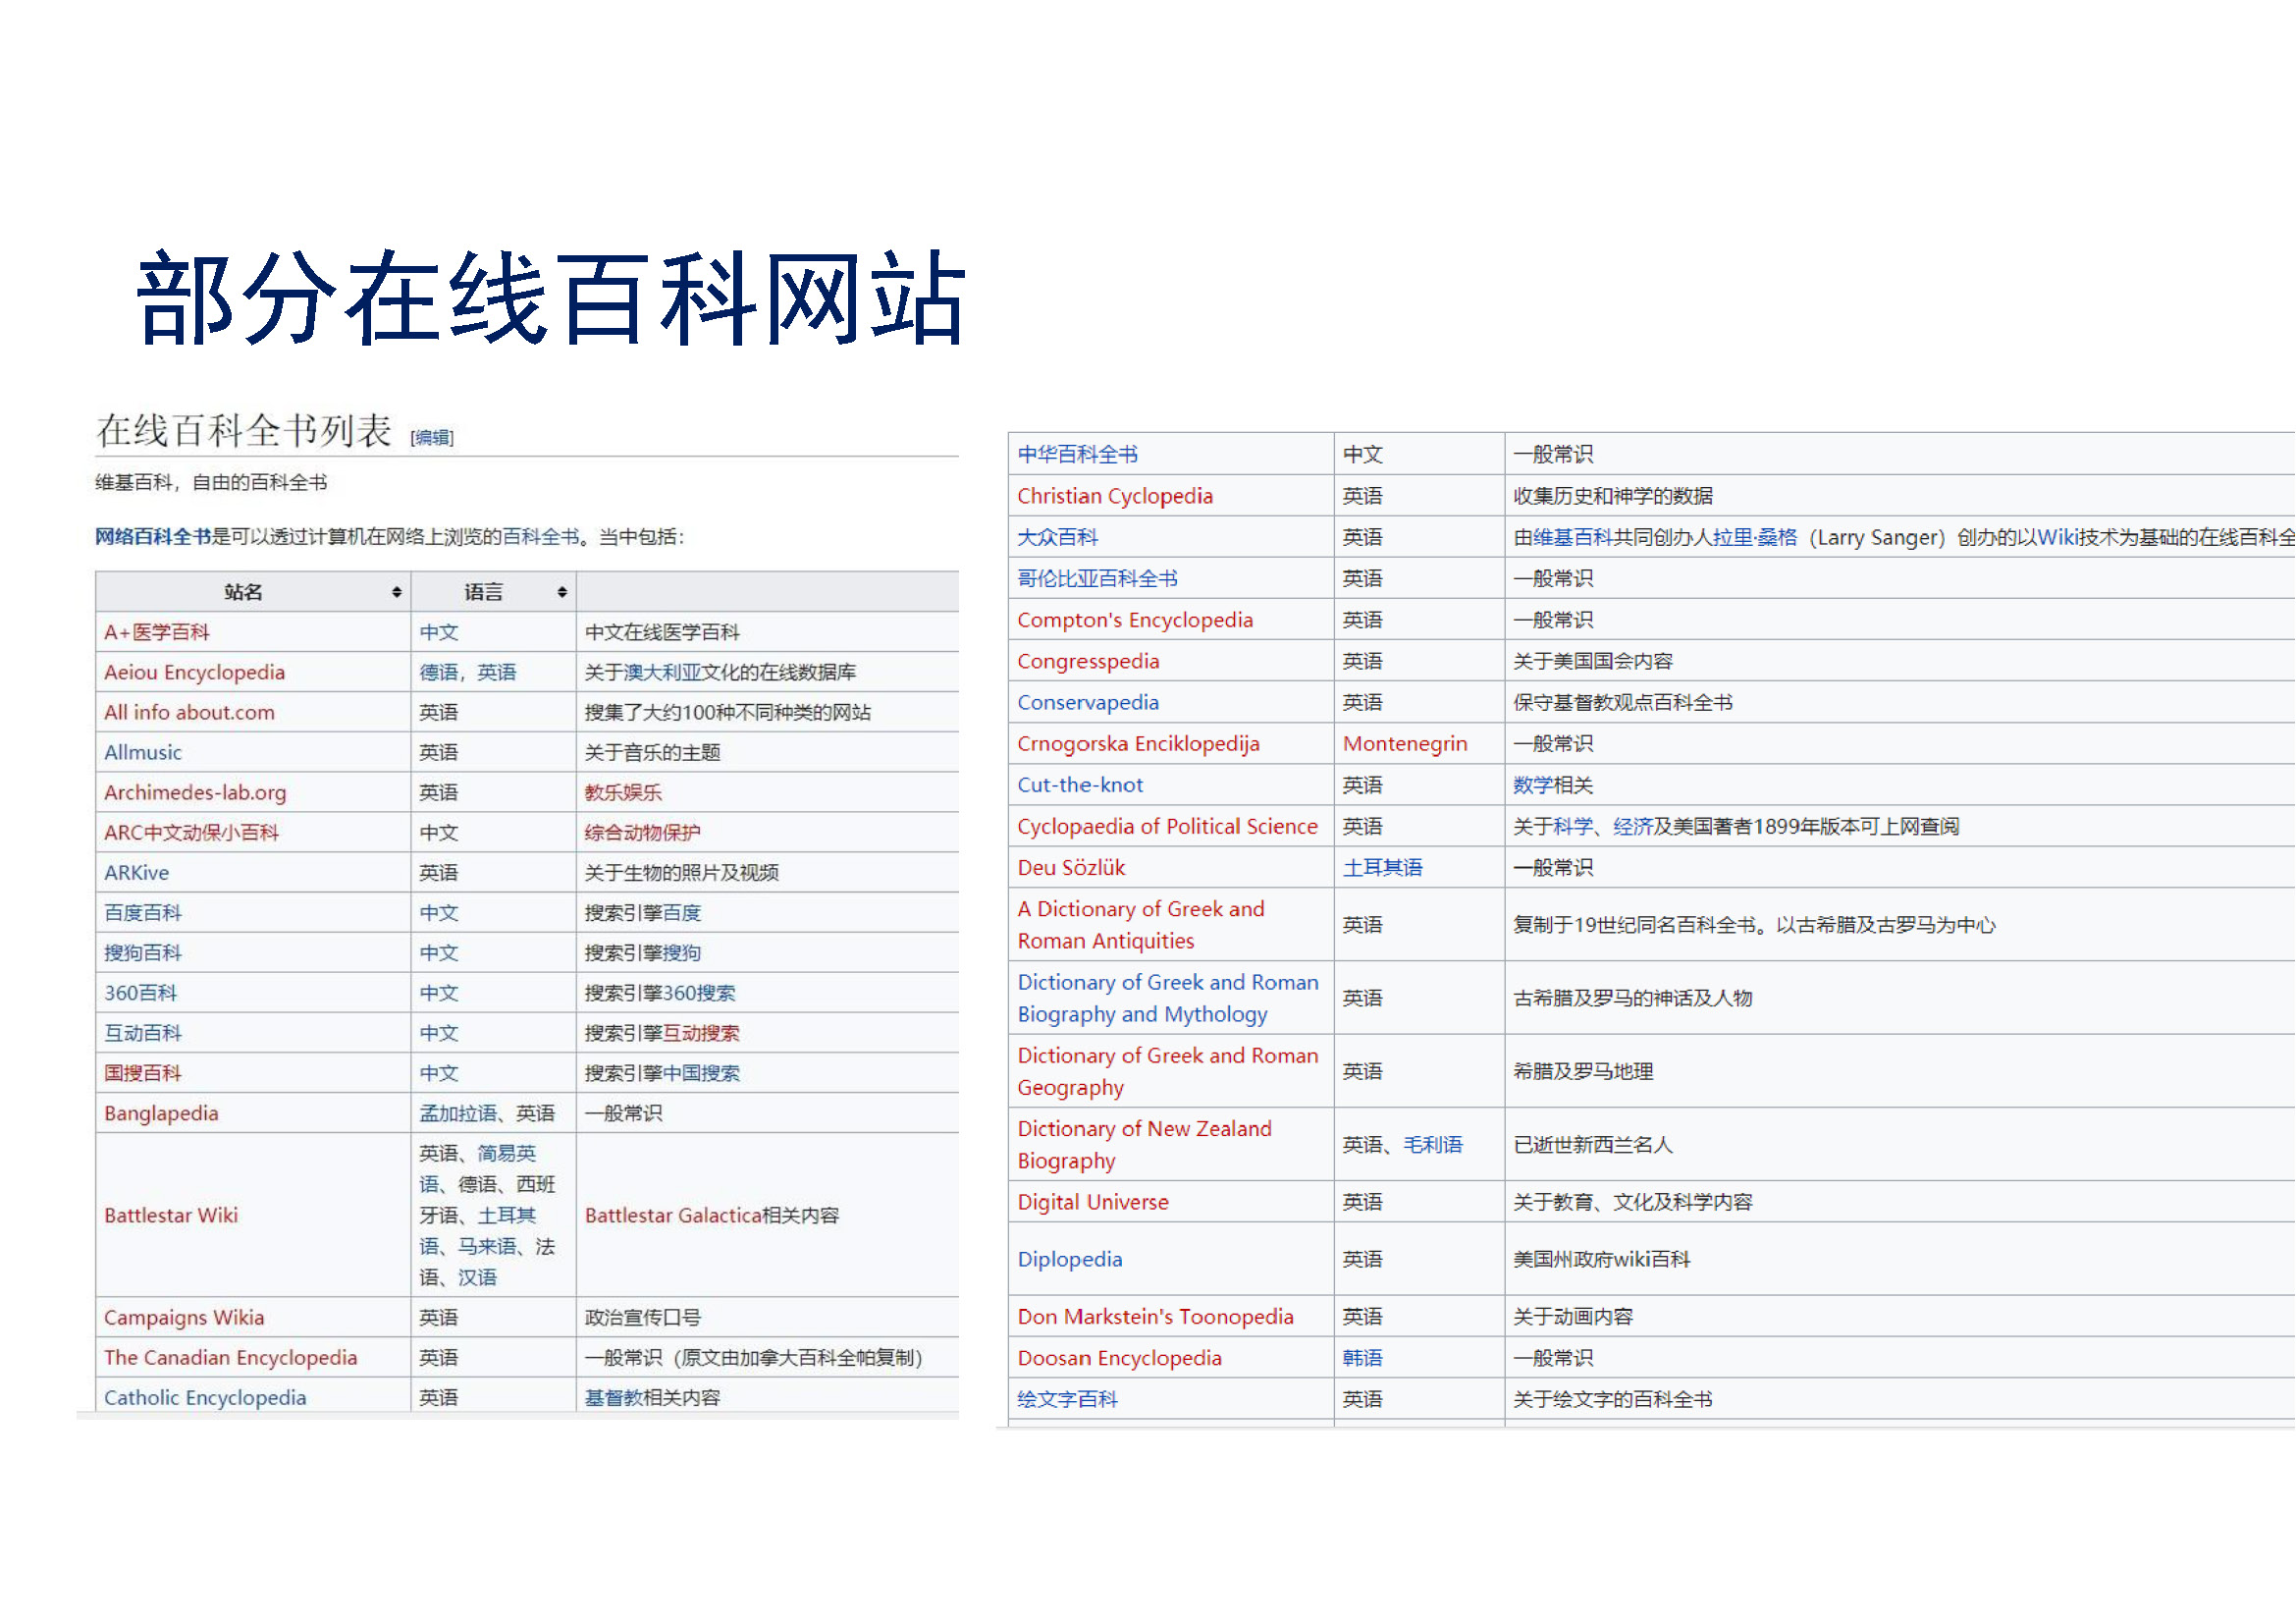Screen dimensions: 2296x1624
Task: Click the A+医学百科 red link
Action: [x=157, y=632]
